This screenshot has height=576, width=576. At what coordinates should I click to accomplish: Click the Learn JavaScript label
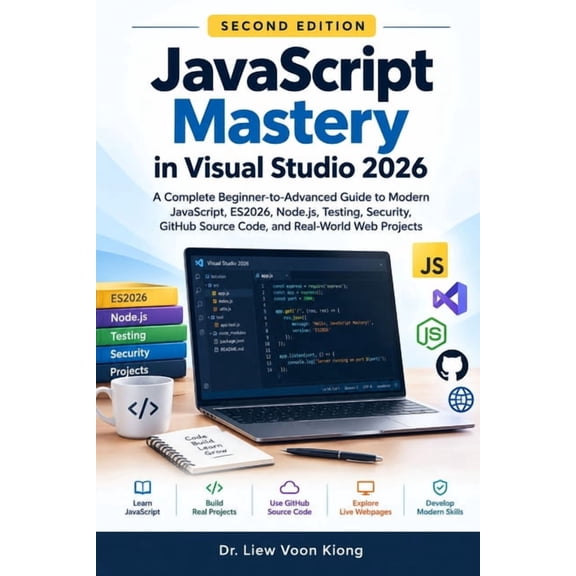pyautogui.click(x=143, y=507)
